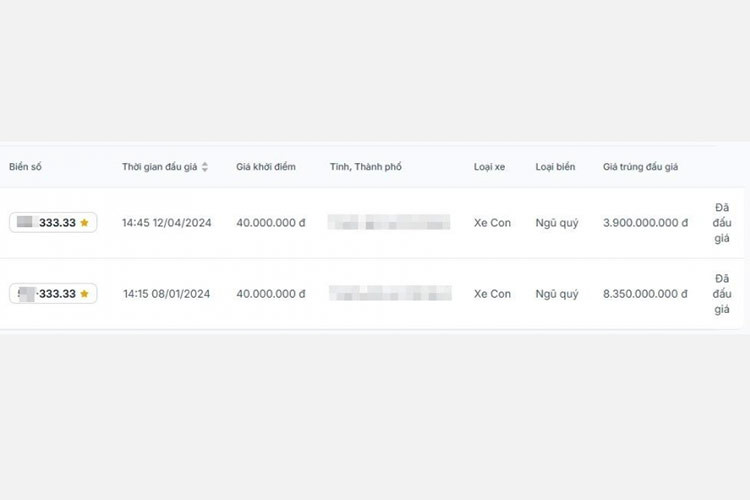Click Đã đấu giá status in the 8.350.000.000 đ row
This screenshot has width=750, height=500.
click(722, 294)
